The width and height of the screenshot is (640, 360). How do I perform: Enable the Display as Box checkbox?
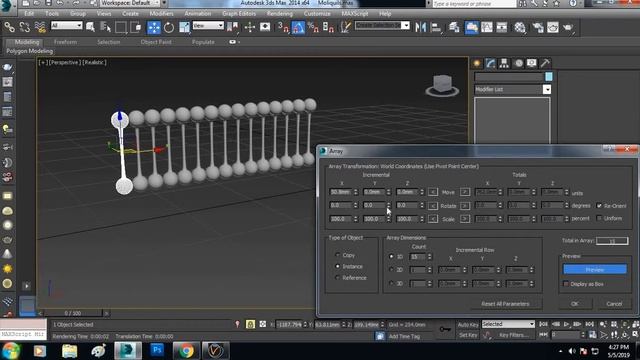(566, 284)
